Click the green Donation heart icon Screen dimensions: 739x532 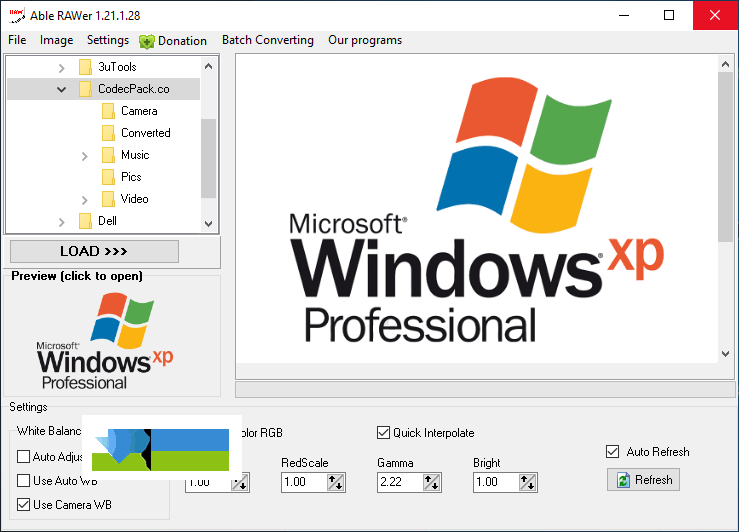tap(147, 41)
